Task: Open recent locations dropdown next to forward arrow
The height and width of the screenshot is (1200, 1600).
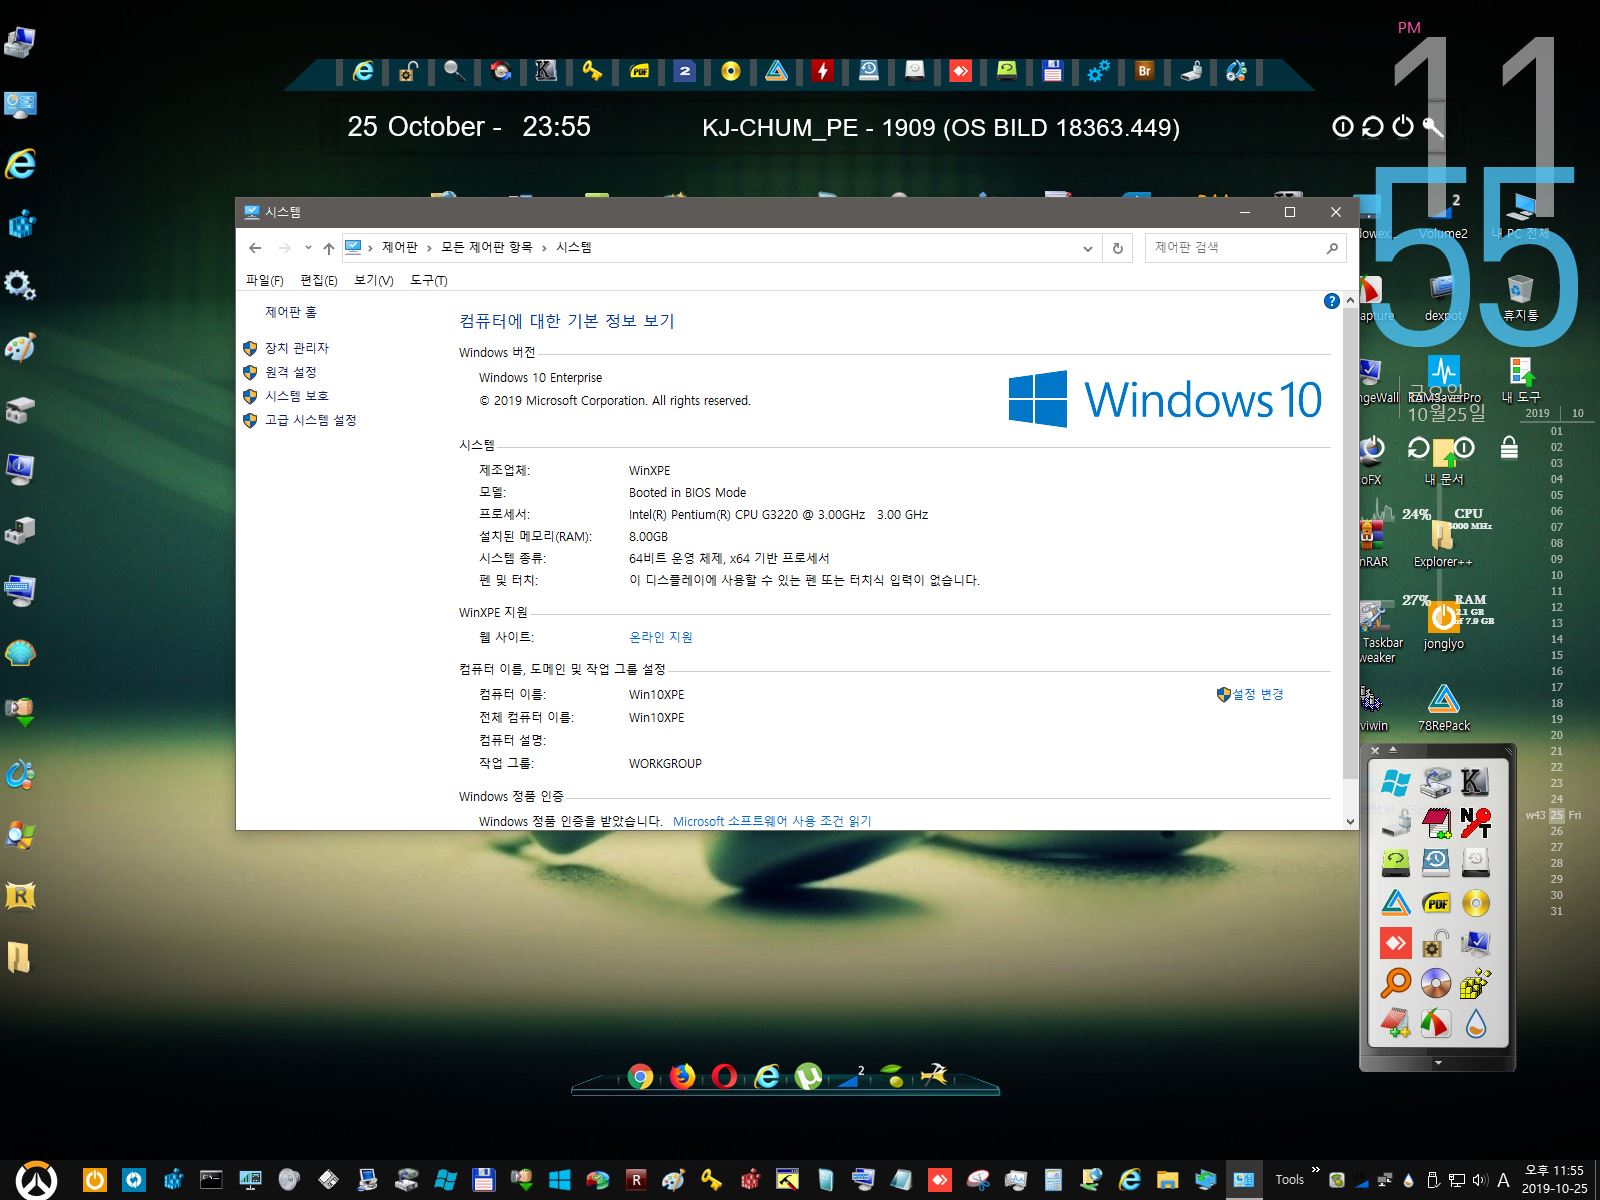Action: click(308, 248)
